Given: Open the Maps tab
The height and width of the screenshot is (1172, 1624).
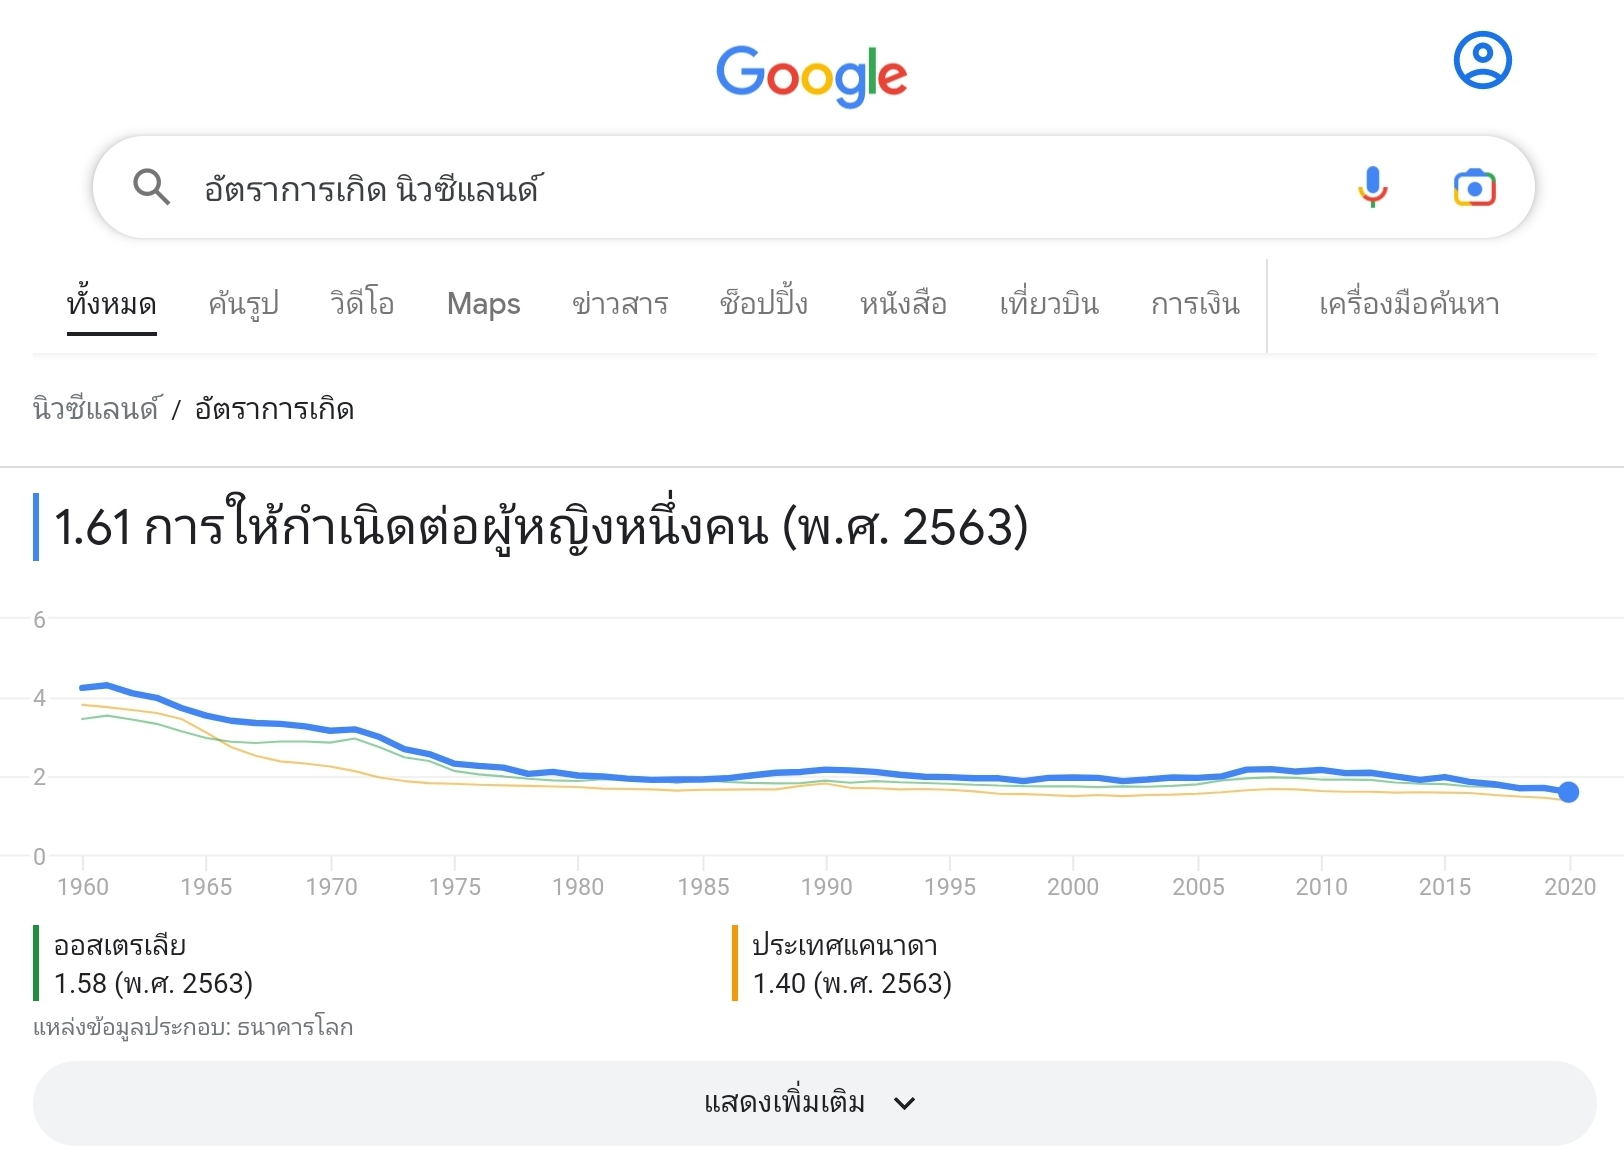Looking at the screenshot, I should [484, 303].
